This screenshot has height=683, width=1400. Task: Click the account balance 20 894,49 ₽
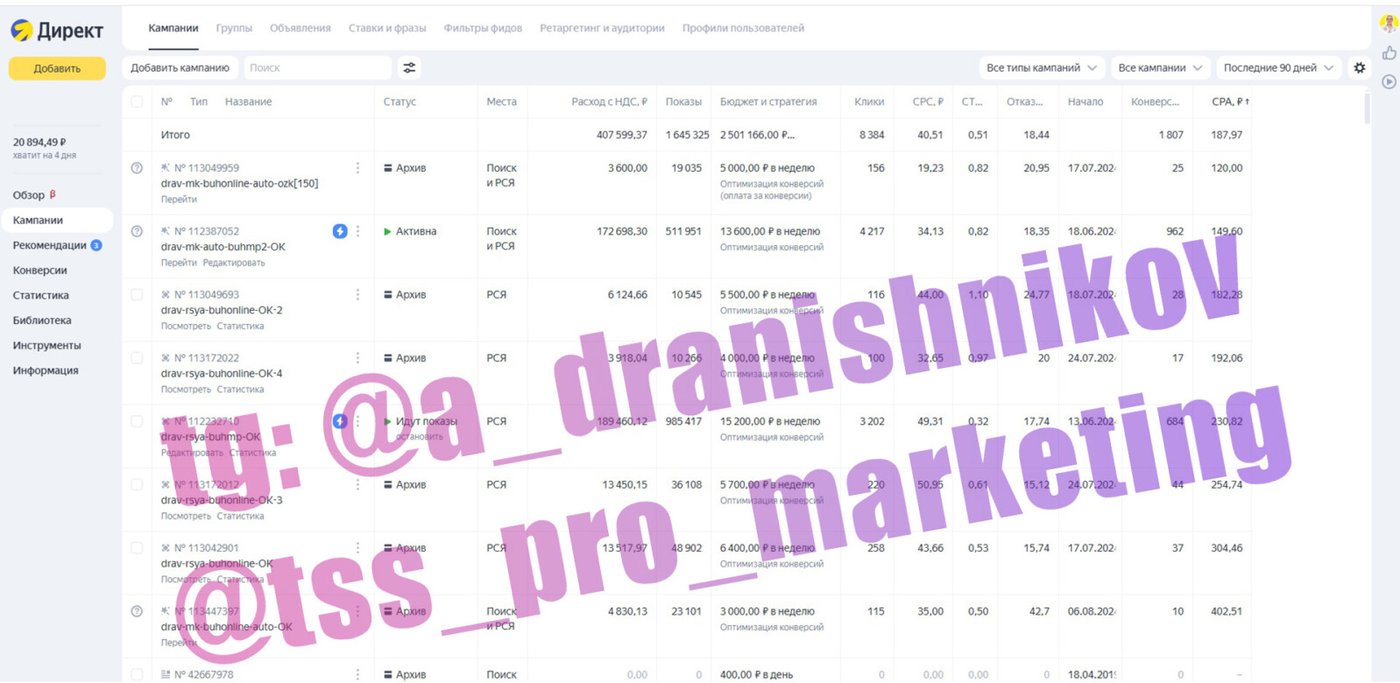tap(39, 143)
